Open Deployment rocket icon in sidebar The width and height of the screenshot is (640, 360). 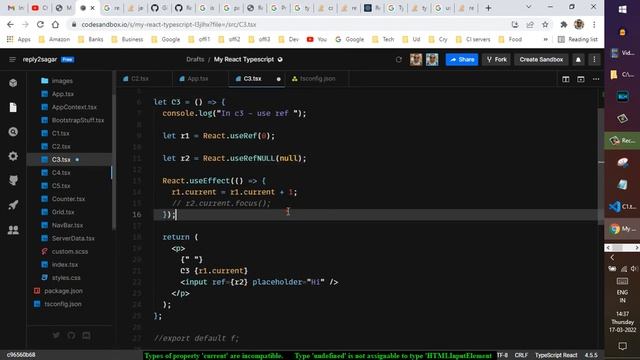(x=13, y=205)
